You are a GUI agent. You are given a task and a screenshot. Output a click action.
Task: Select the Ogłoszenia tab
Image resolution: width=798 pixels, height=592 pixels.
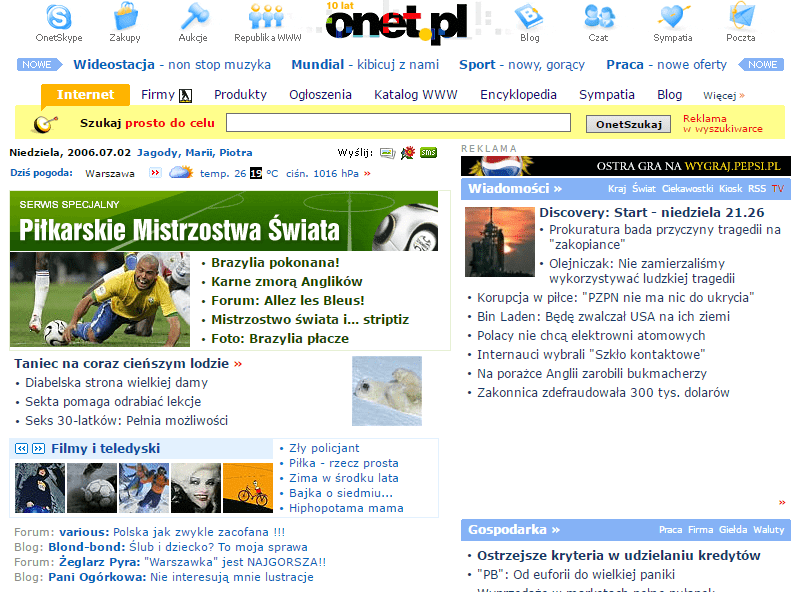coord(320,95)
